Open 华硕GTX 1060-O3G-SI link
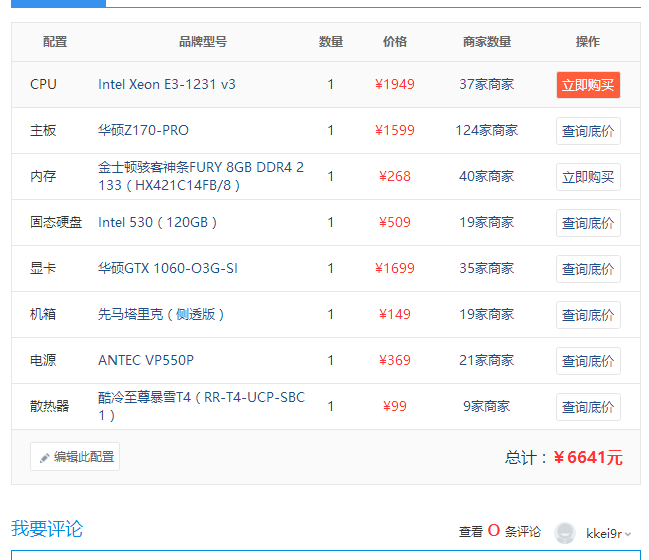 (x=168, y=268)
